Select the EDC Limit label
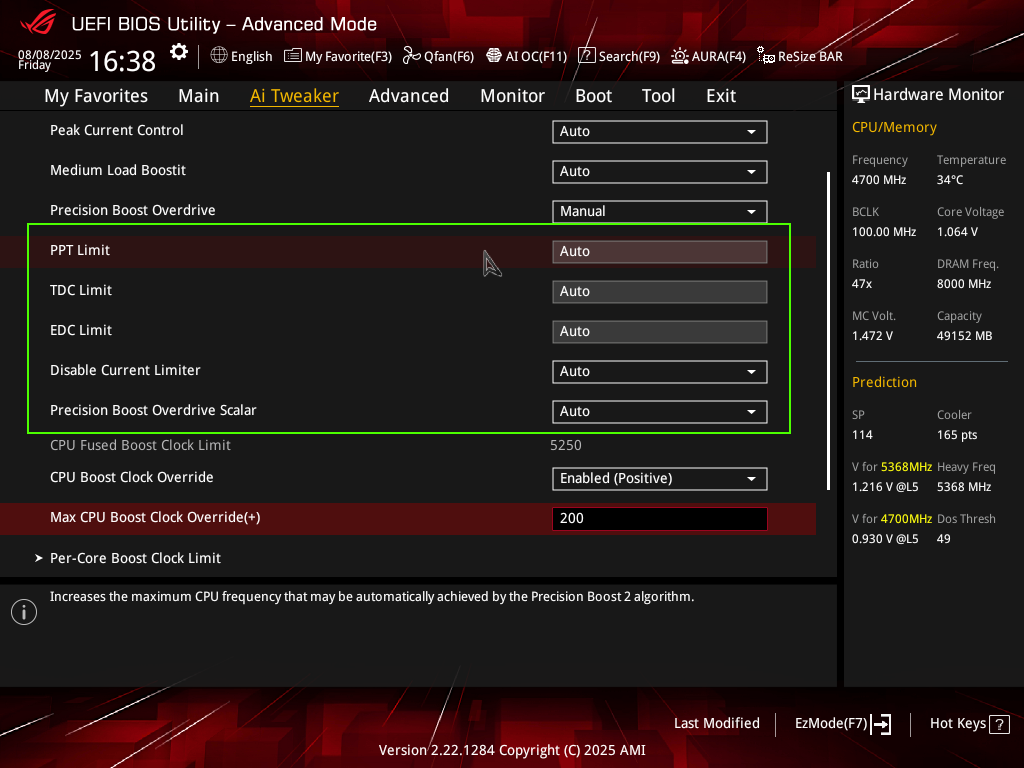 click(x=81, y=330)
